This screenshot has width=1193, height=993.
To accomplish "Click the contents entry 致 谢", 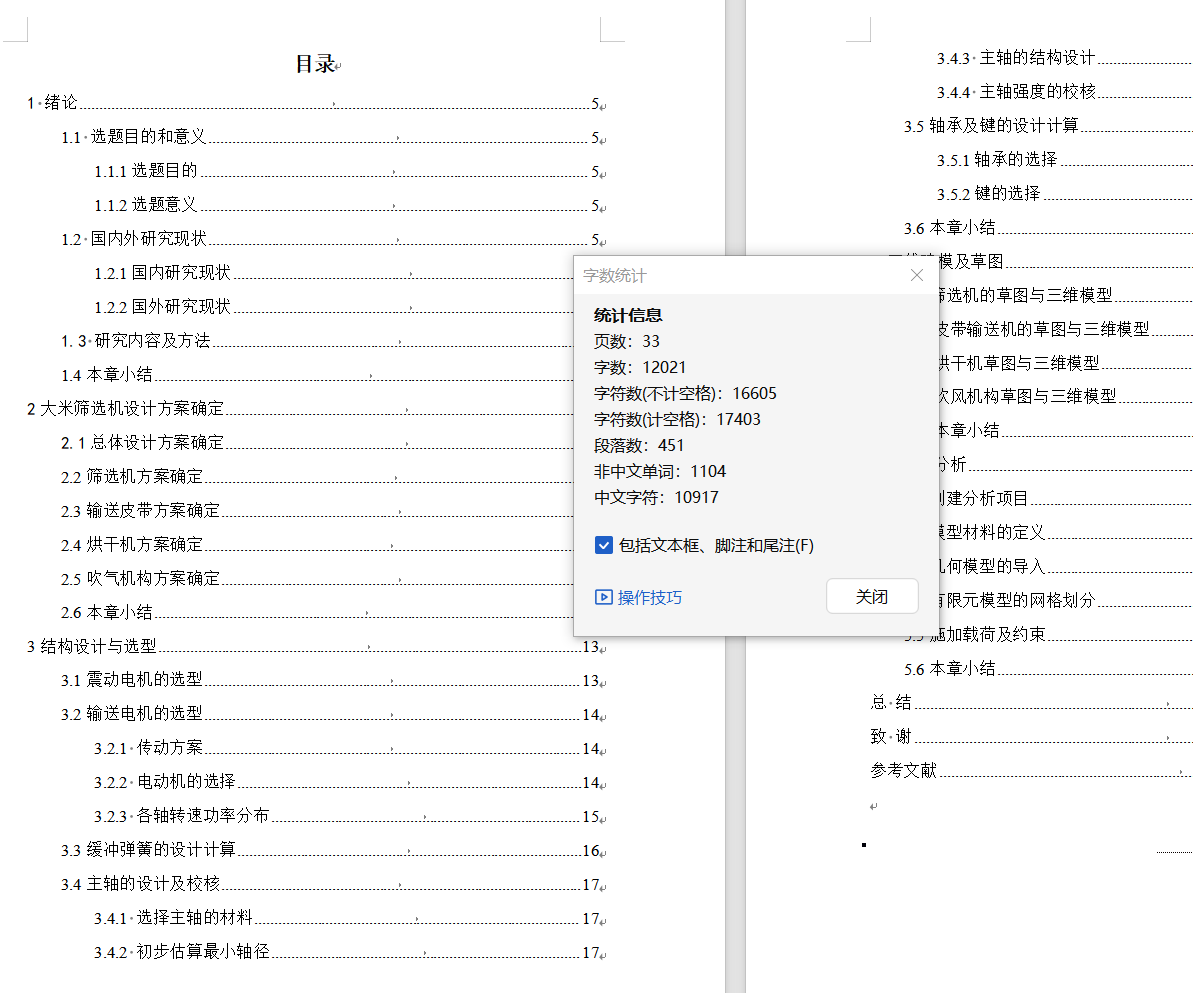I will tap(1032, 737).
